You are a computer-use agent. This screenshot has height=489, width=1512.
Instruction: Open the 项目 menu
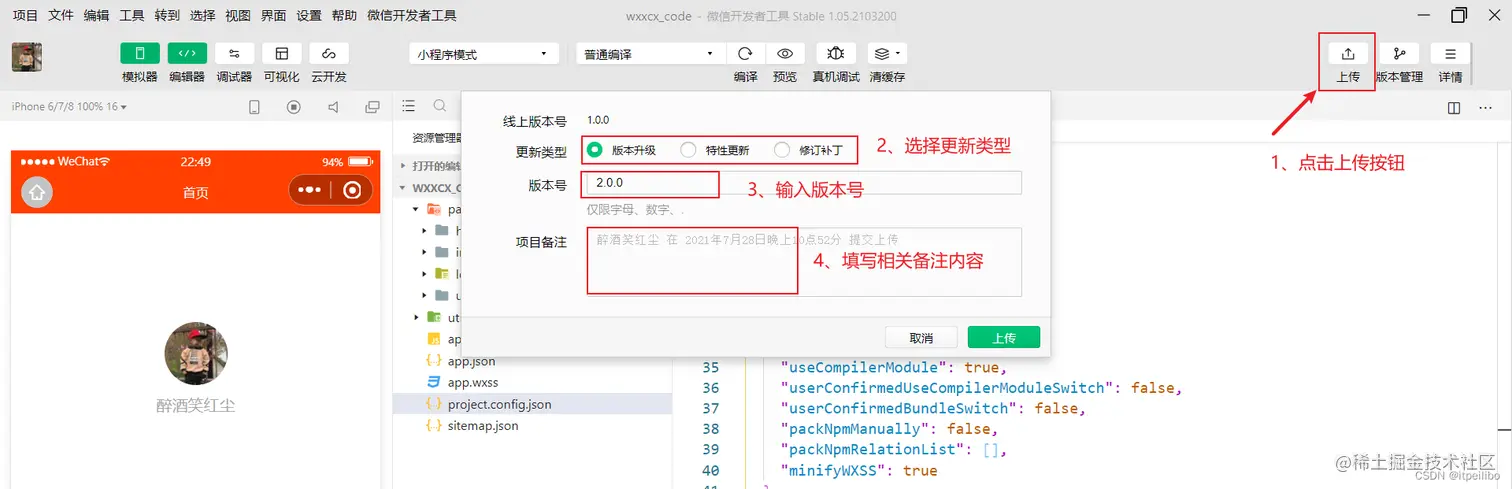25,15
